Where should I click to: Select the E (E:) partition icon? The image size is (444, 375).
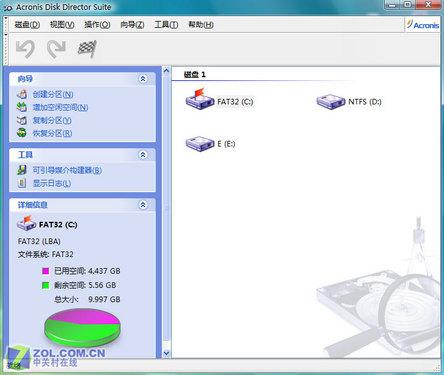pos(199,144)
